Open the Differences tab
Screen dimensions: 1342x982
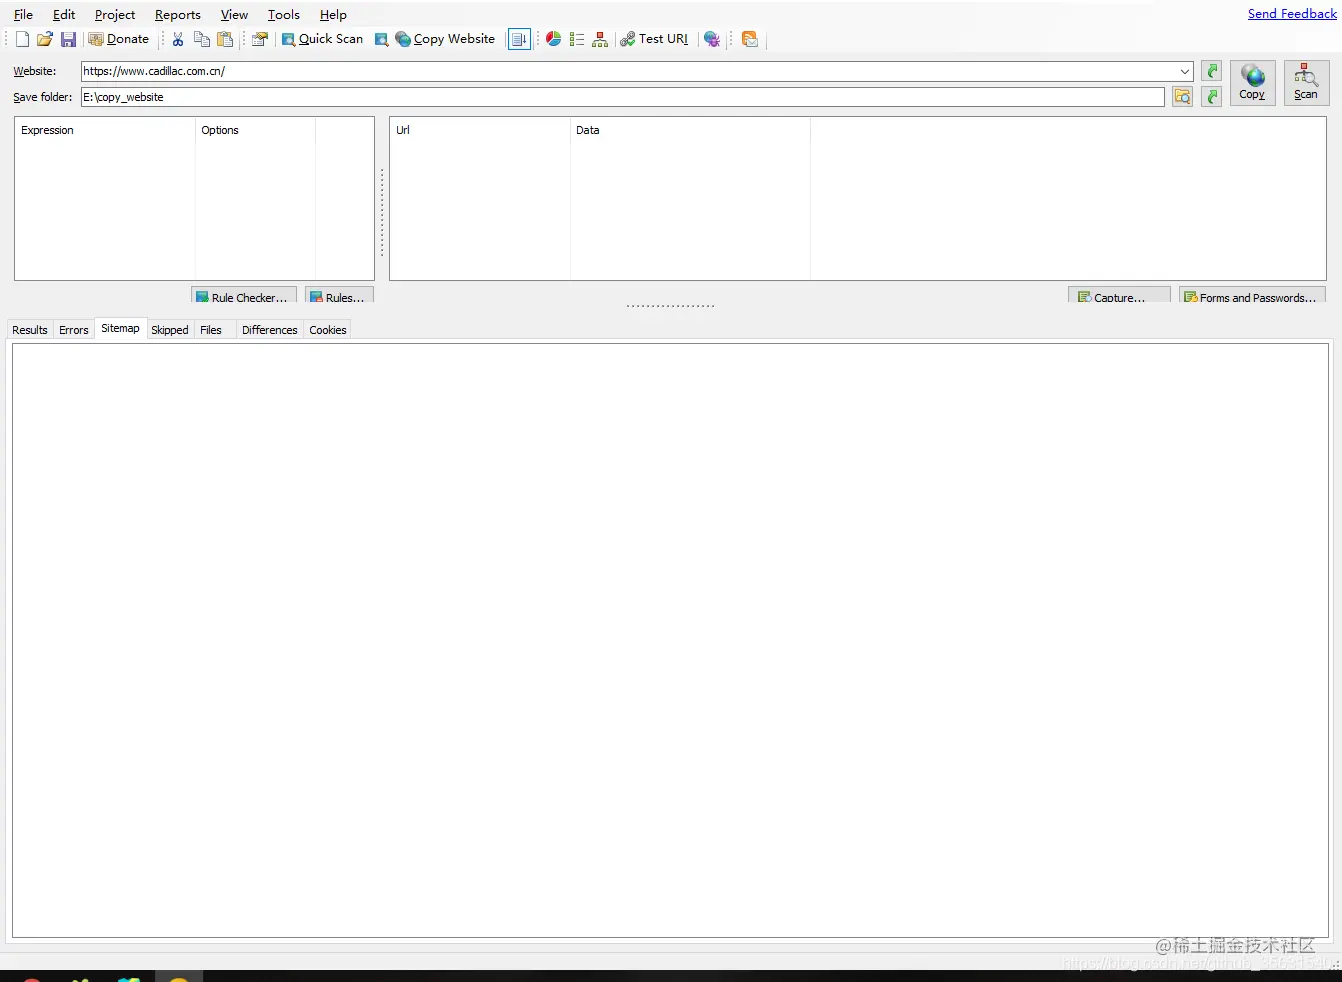(270, 330)
